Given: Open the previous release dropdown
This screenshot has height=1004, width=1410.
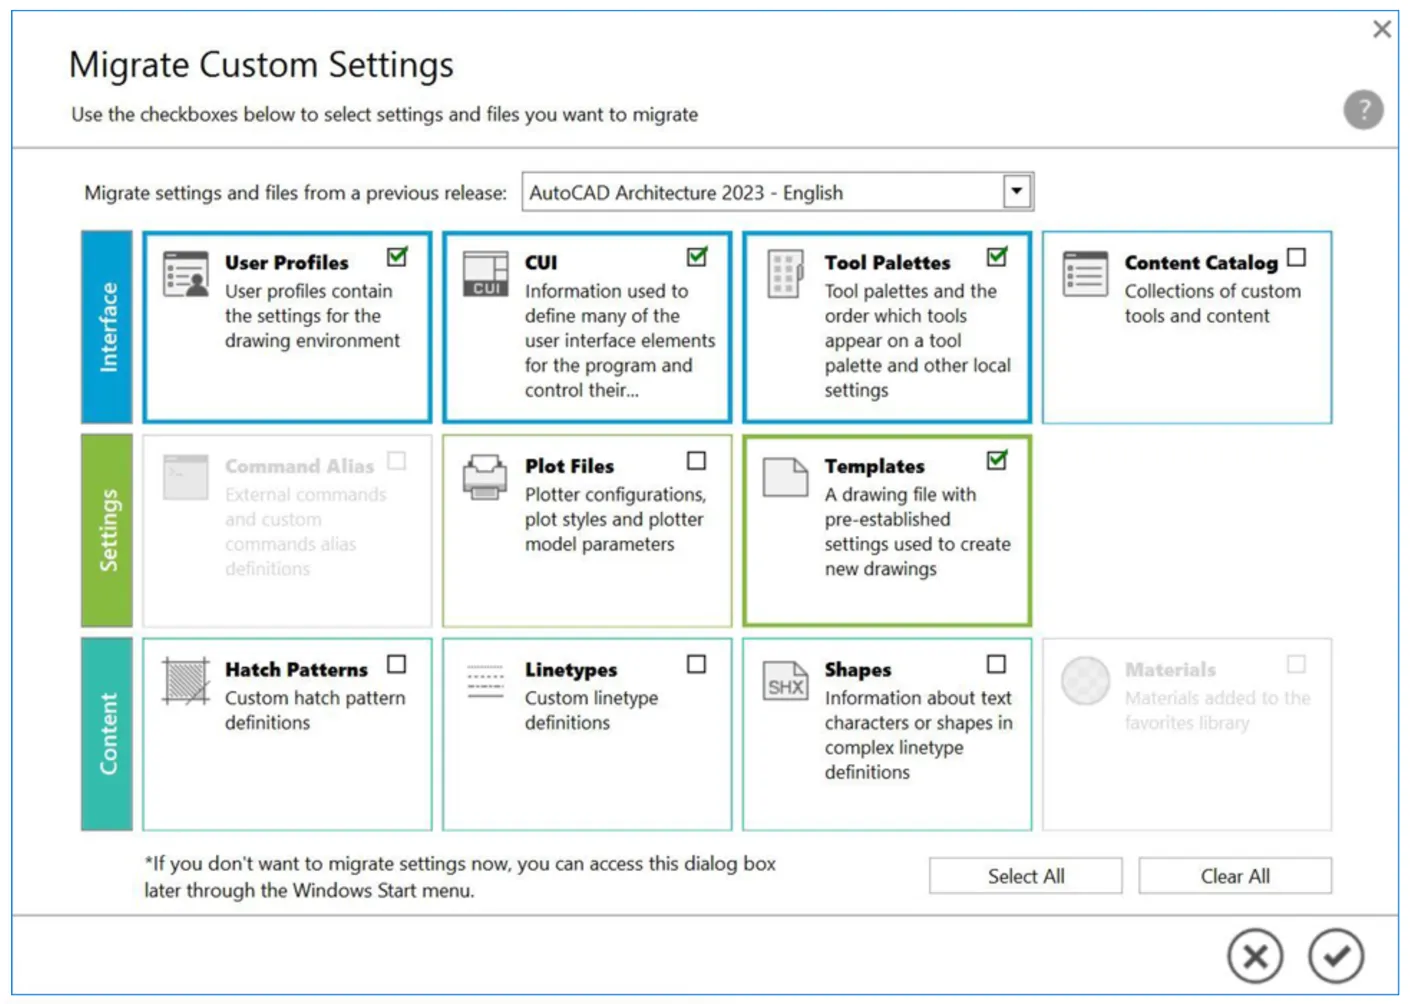Looking at the screenshot, I should [x=1017, y=191].
